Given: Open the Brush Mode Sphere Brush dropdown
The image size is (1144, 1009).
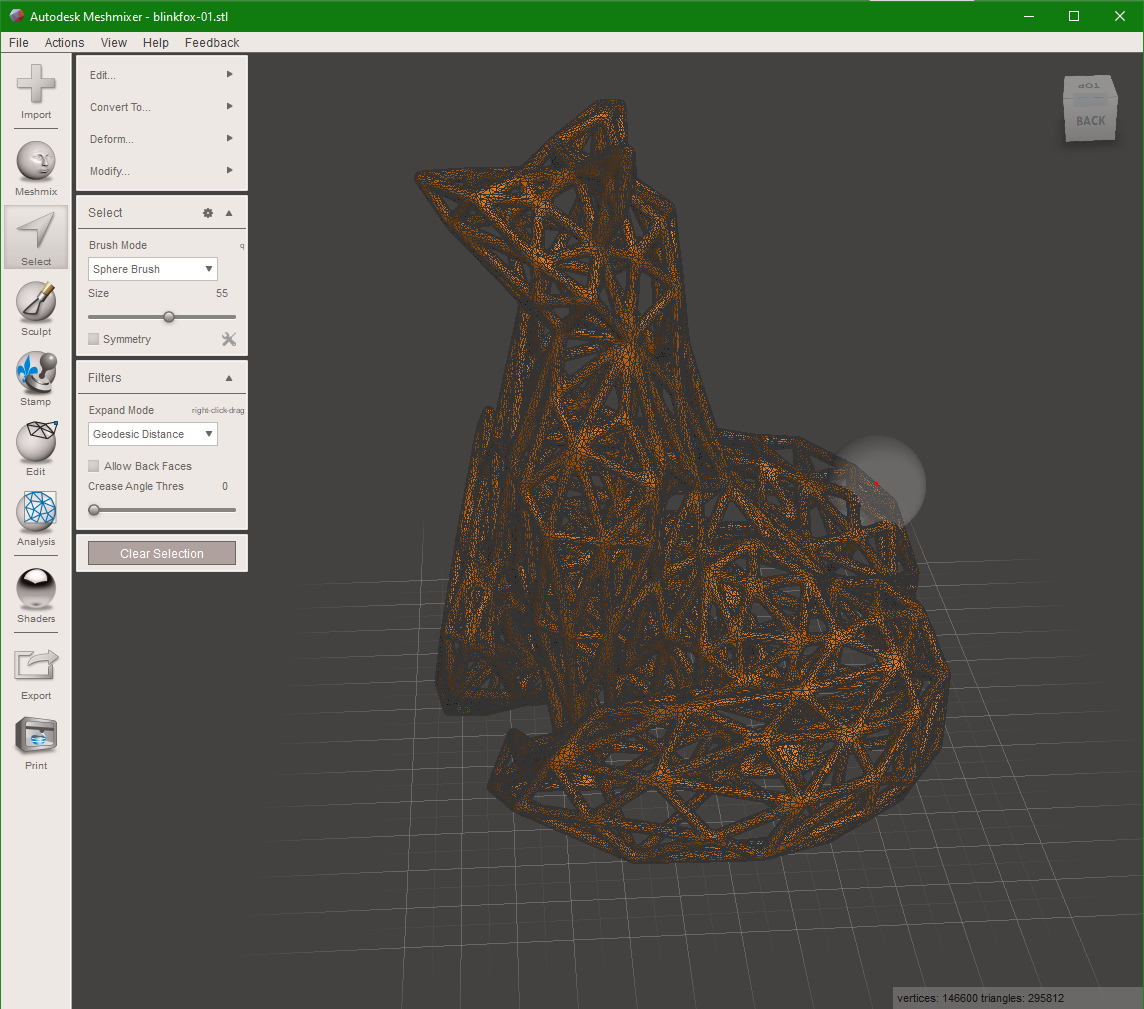Looking at the screenshot, I should click(x=152, y=269).
